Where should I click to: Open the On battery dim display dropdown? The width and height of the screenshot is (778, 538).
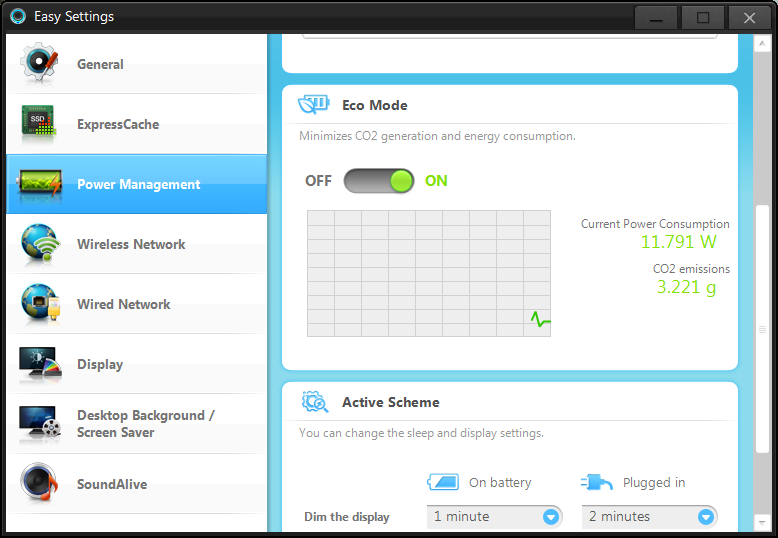(493, 517)
